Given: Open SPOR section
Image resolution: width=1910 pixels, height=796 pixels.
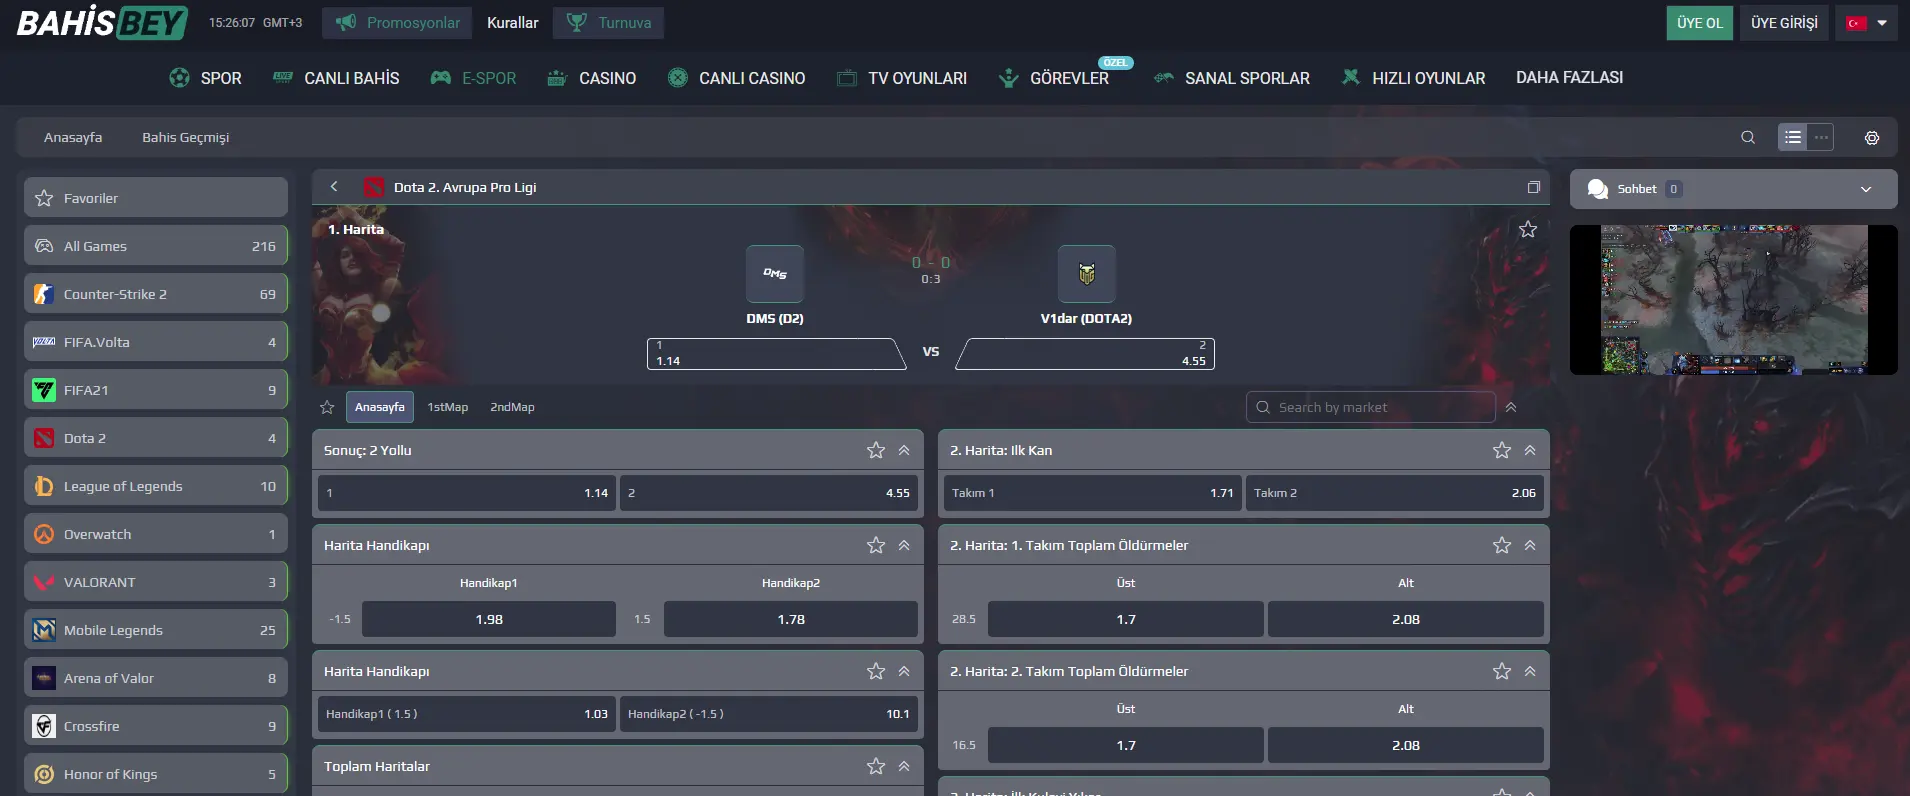Looking at the screenshot, I should tap(205, 78).
